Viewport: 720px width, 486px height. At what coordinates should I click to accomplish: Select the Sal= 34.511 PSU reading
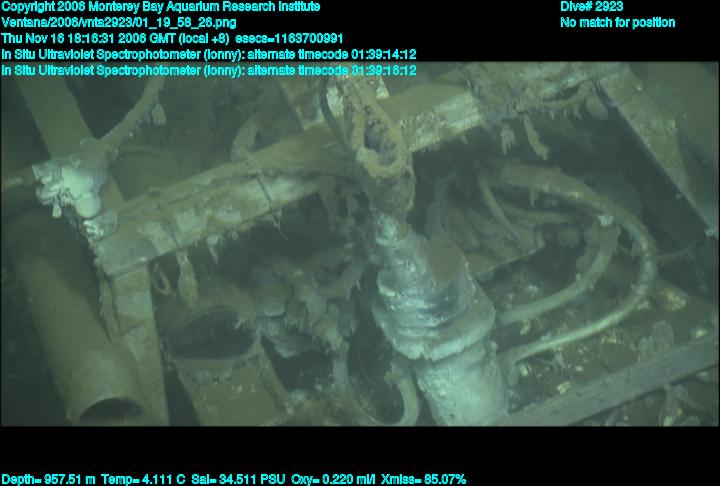(x=238, y=479)
